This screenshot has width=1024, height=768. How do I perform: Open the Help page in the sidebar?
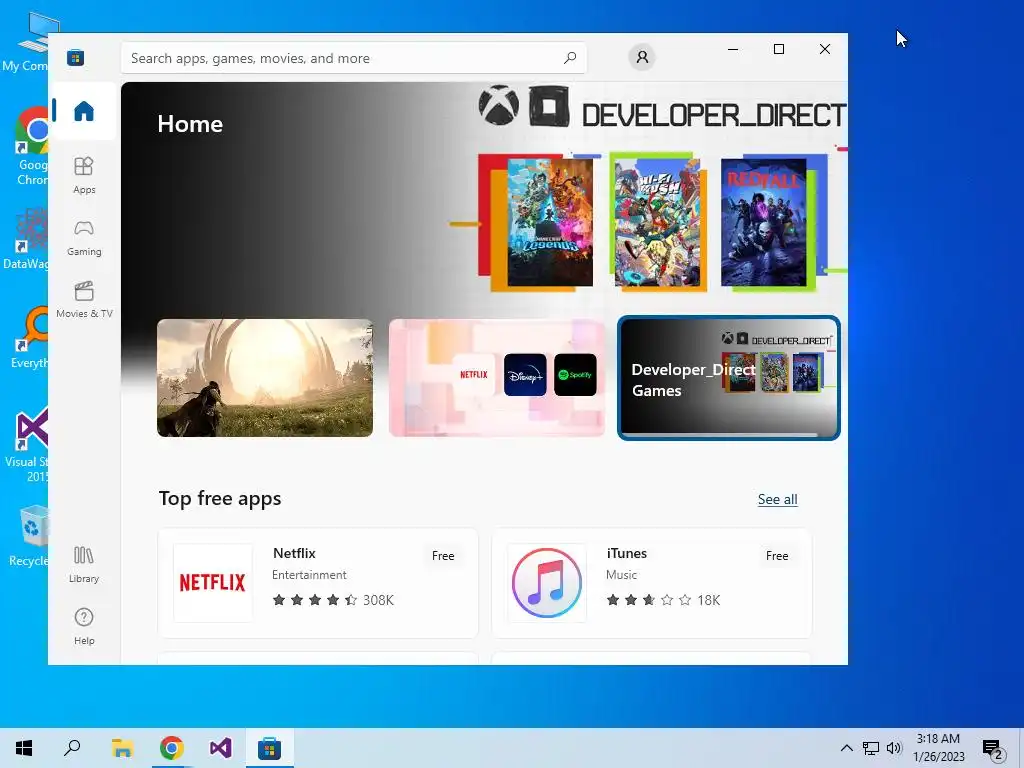(84, 626)
